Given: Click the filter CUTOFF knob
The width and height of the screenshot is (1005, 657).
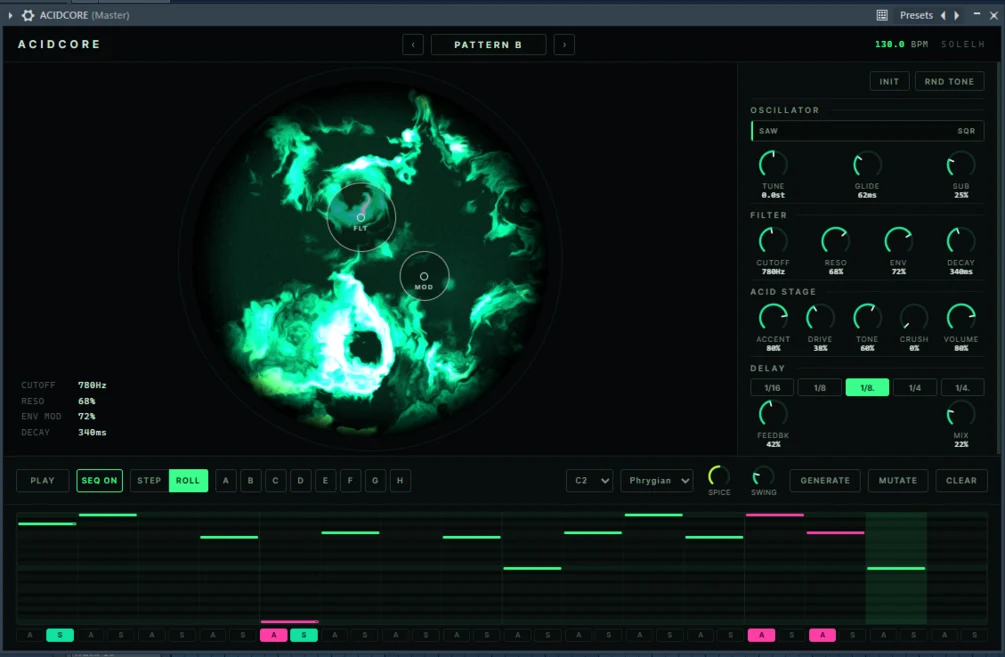Looking at the screenshot, I should pyautogui.click(x=773, y=241).
